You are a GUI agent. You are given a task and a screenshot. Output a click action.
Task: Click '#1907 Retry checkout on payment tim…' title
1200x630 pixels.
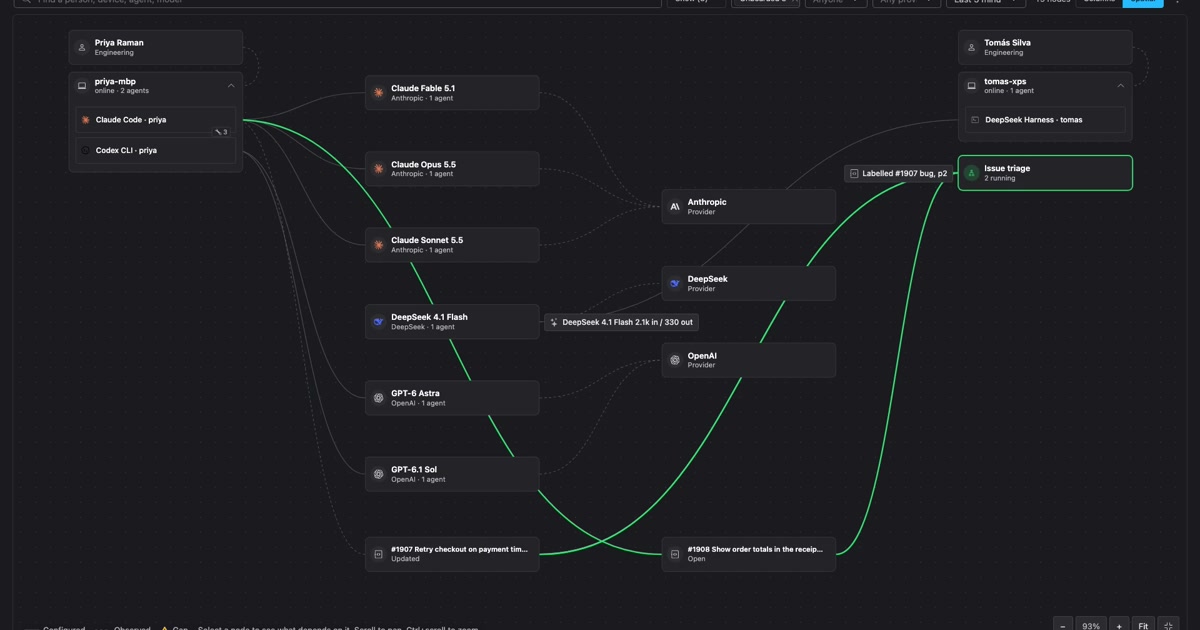coord(460,550)
